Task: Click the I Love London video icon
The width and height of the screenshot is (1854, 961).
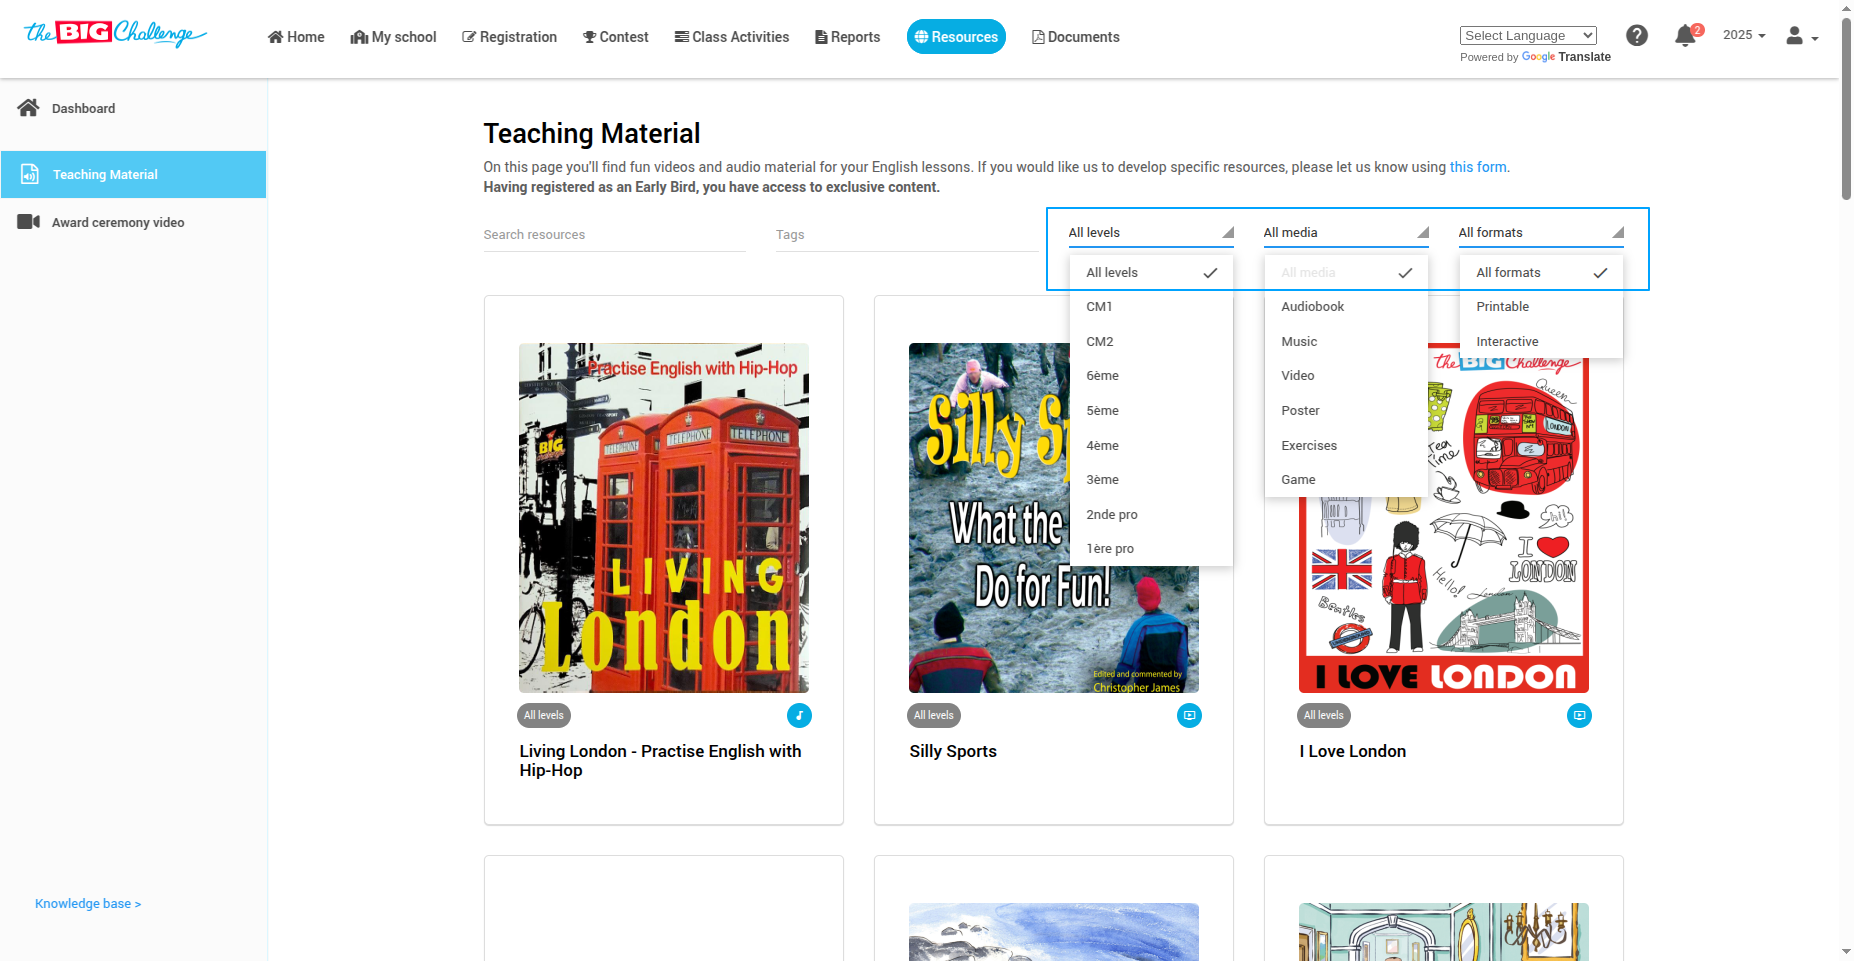Action: pyautogui.click(x=1579, y=716)
